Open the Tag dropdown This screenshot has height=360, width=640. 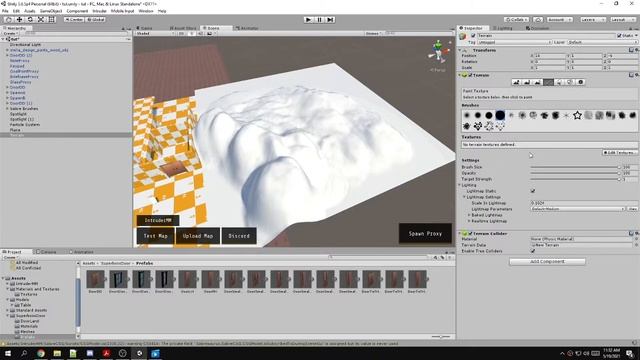[514, 42]
